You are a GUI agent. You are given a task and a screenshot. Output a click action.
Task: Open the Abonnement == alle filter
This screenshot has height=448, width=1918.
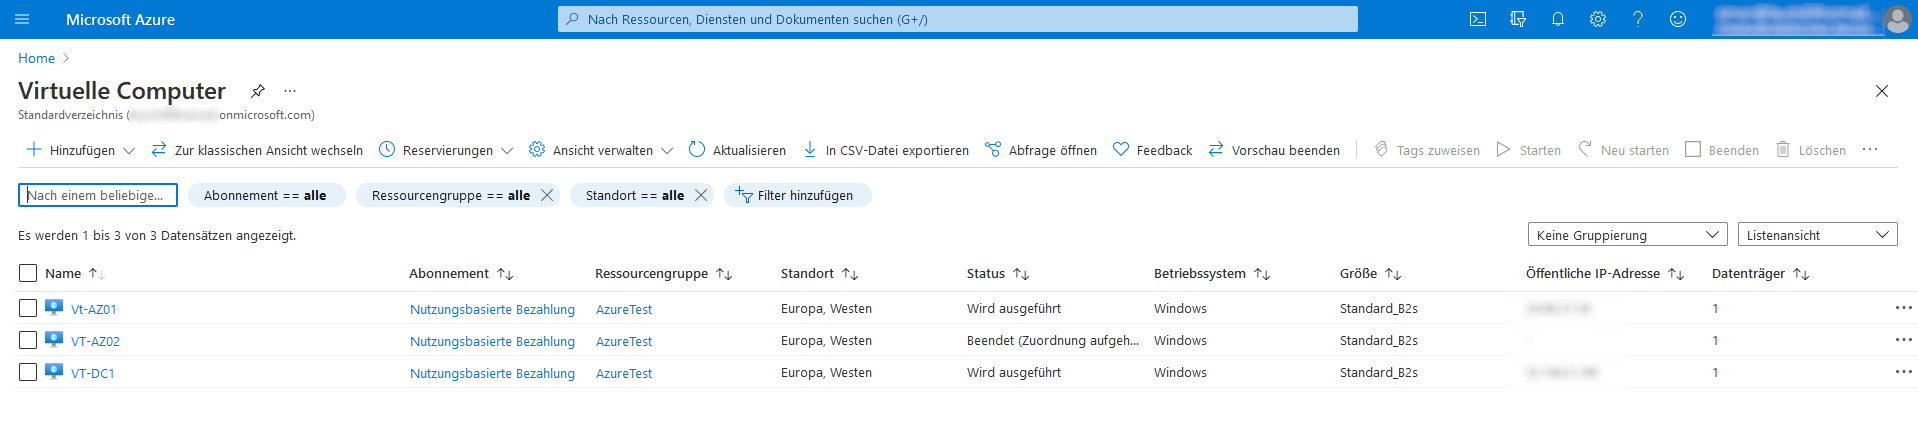tap(266, 195)
